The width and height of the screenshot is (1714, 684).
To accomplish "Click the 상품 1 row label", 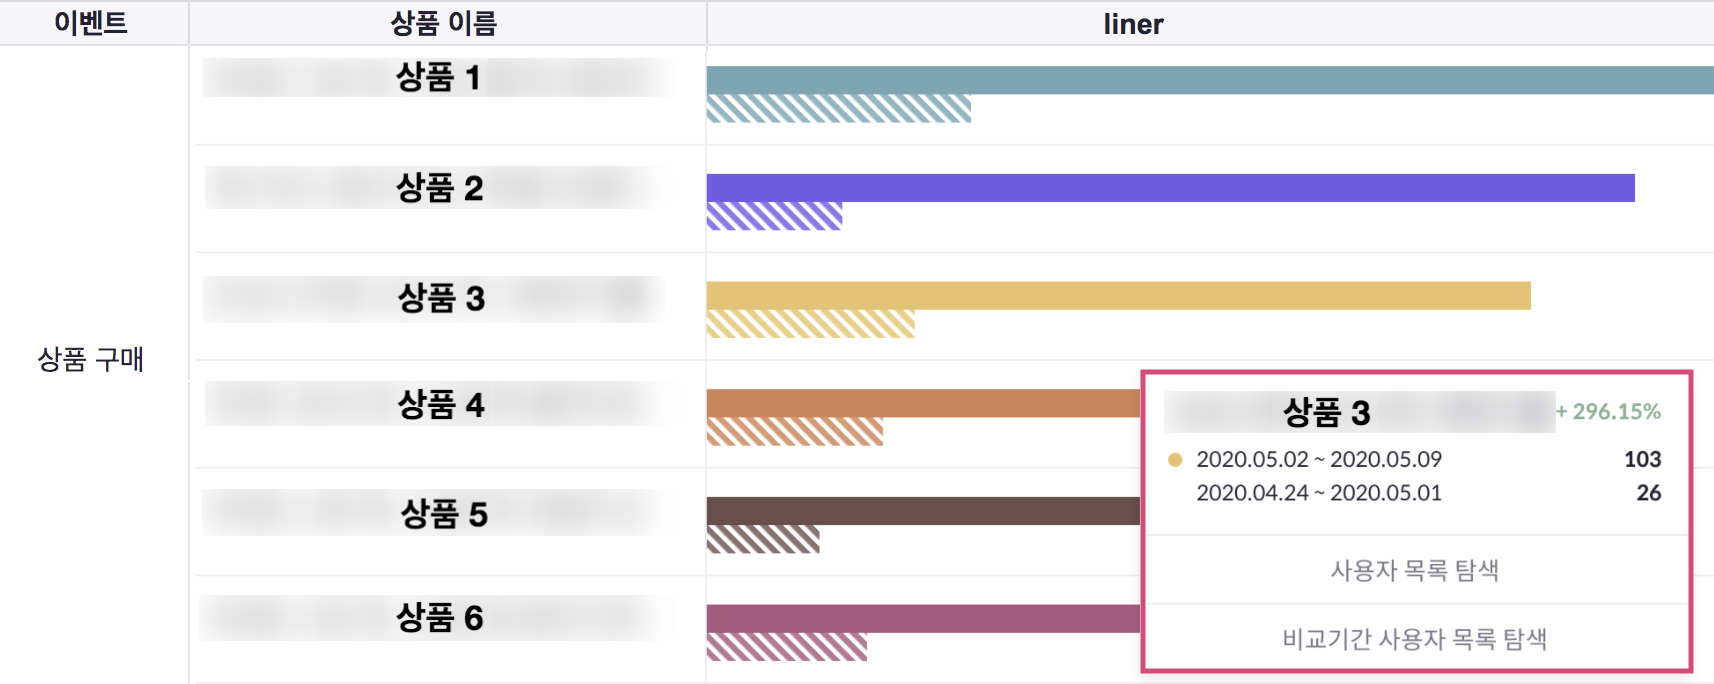I will click(x=438, y=77).
